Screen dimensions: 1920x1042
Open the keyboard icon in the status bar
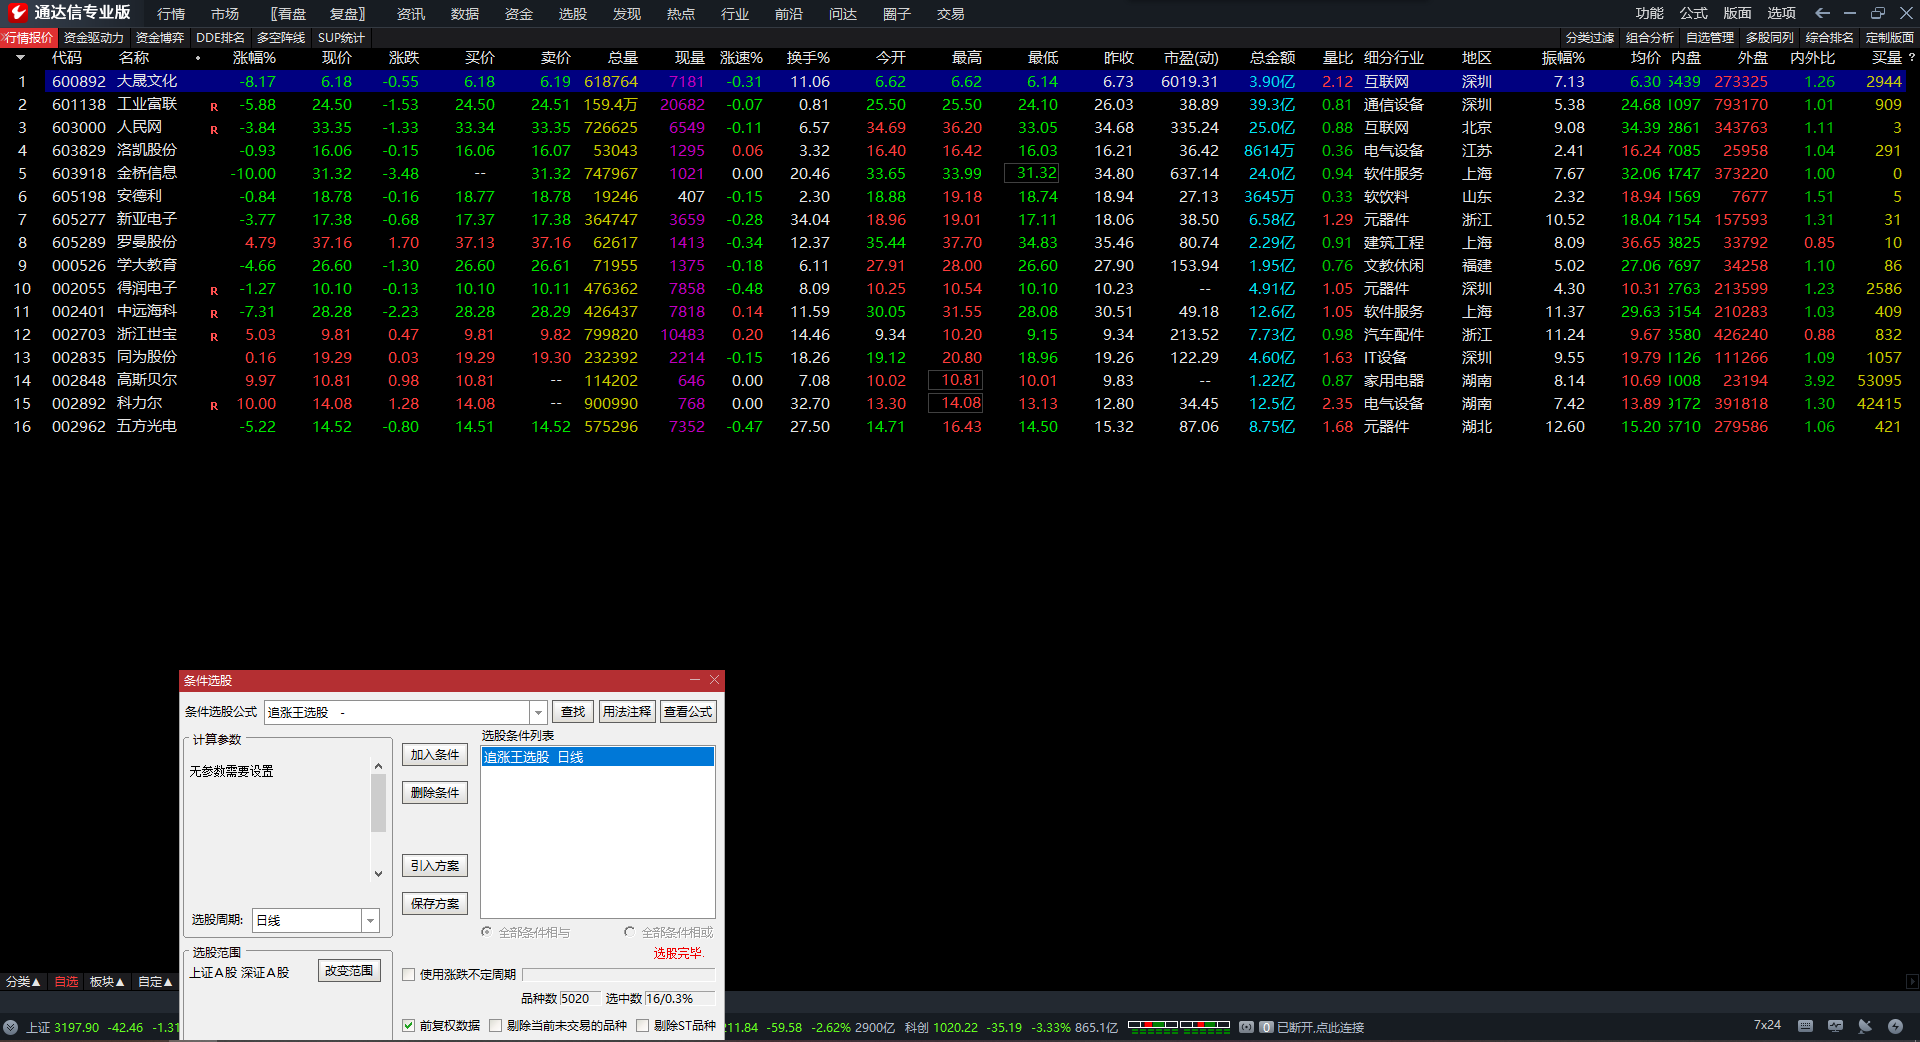(x=1805, y=1026)
